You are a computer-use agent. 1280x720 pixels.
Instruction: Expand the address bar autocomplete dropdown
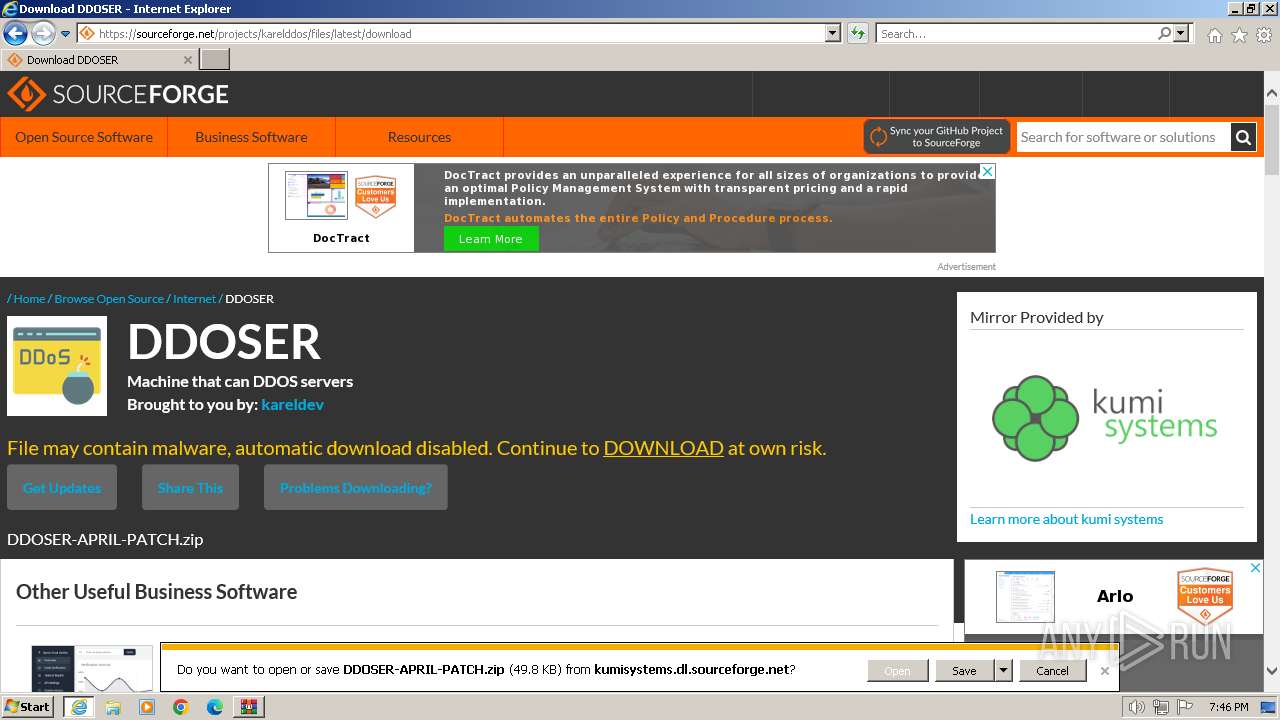[x=833, y=33]
